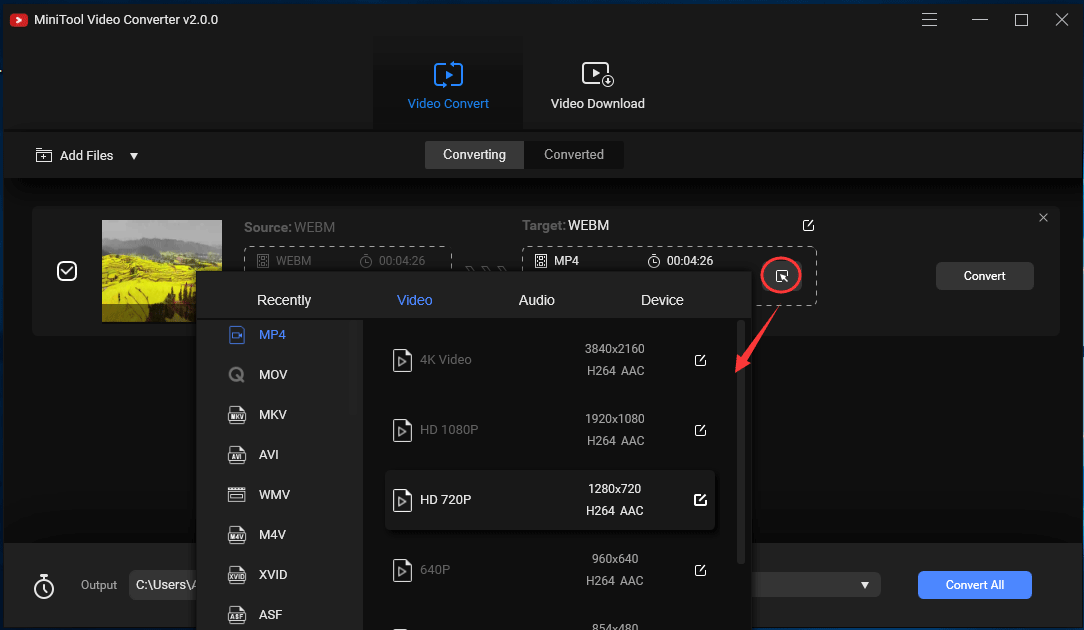Click the preset list scrollbar
Image resolution: width=1084 pixels, height=630 pixels.
pyautogui.click(x=741, y=443)
